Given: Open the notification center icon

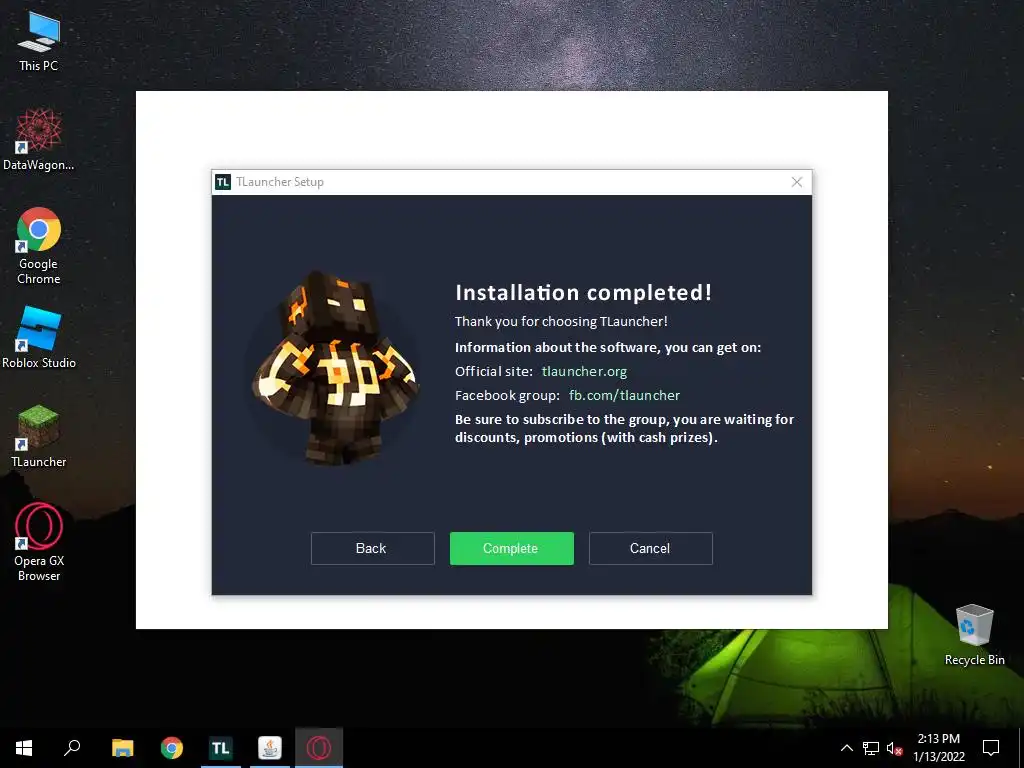Looking at the screenshot, I should click(x=991, y=748).
